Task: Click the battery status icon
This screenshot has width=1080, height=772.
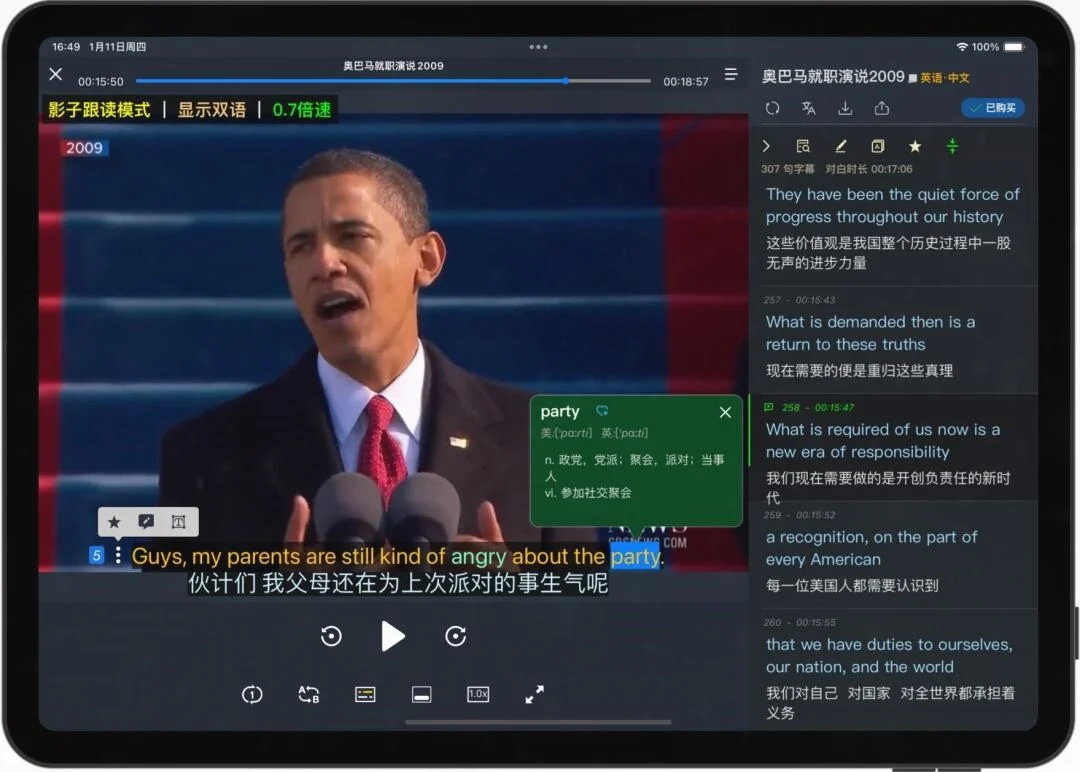Action: click(x=1014, y=47)
